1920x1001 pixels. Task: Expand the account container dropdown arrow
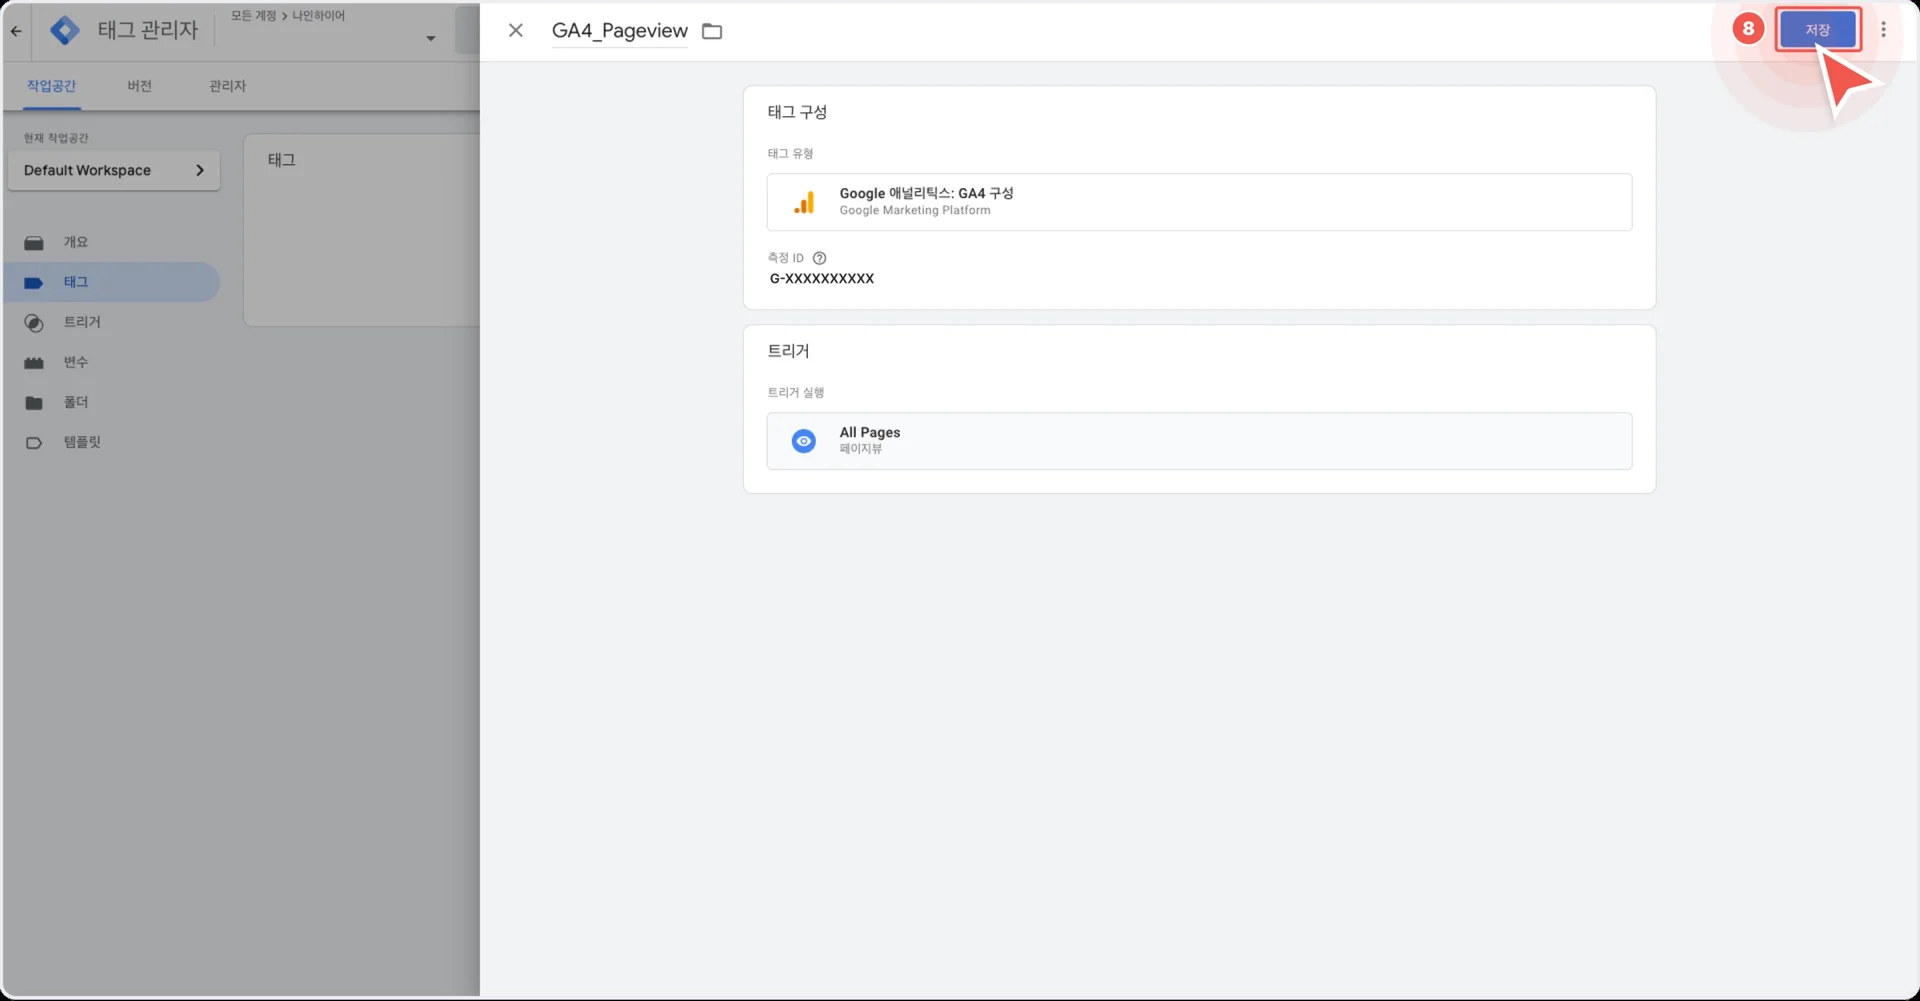[x=430, y=39]
